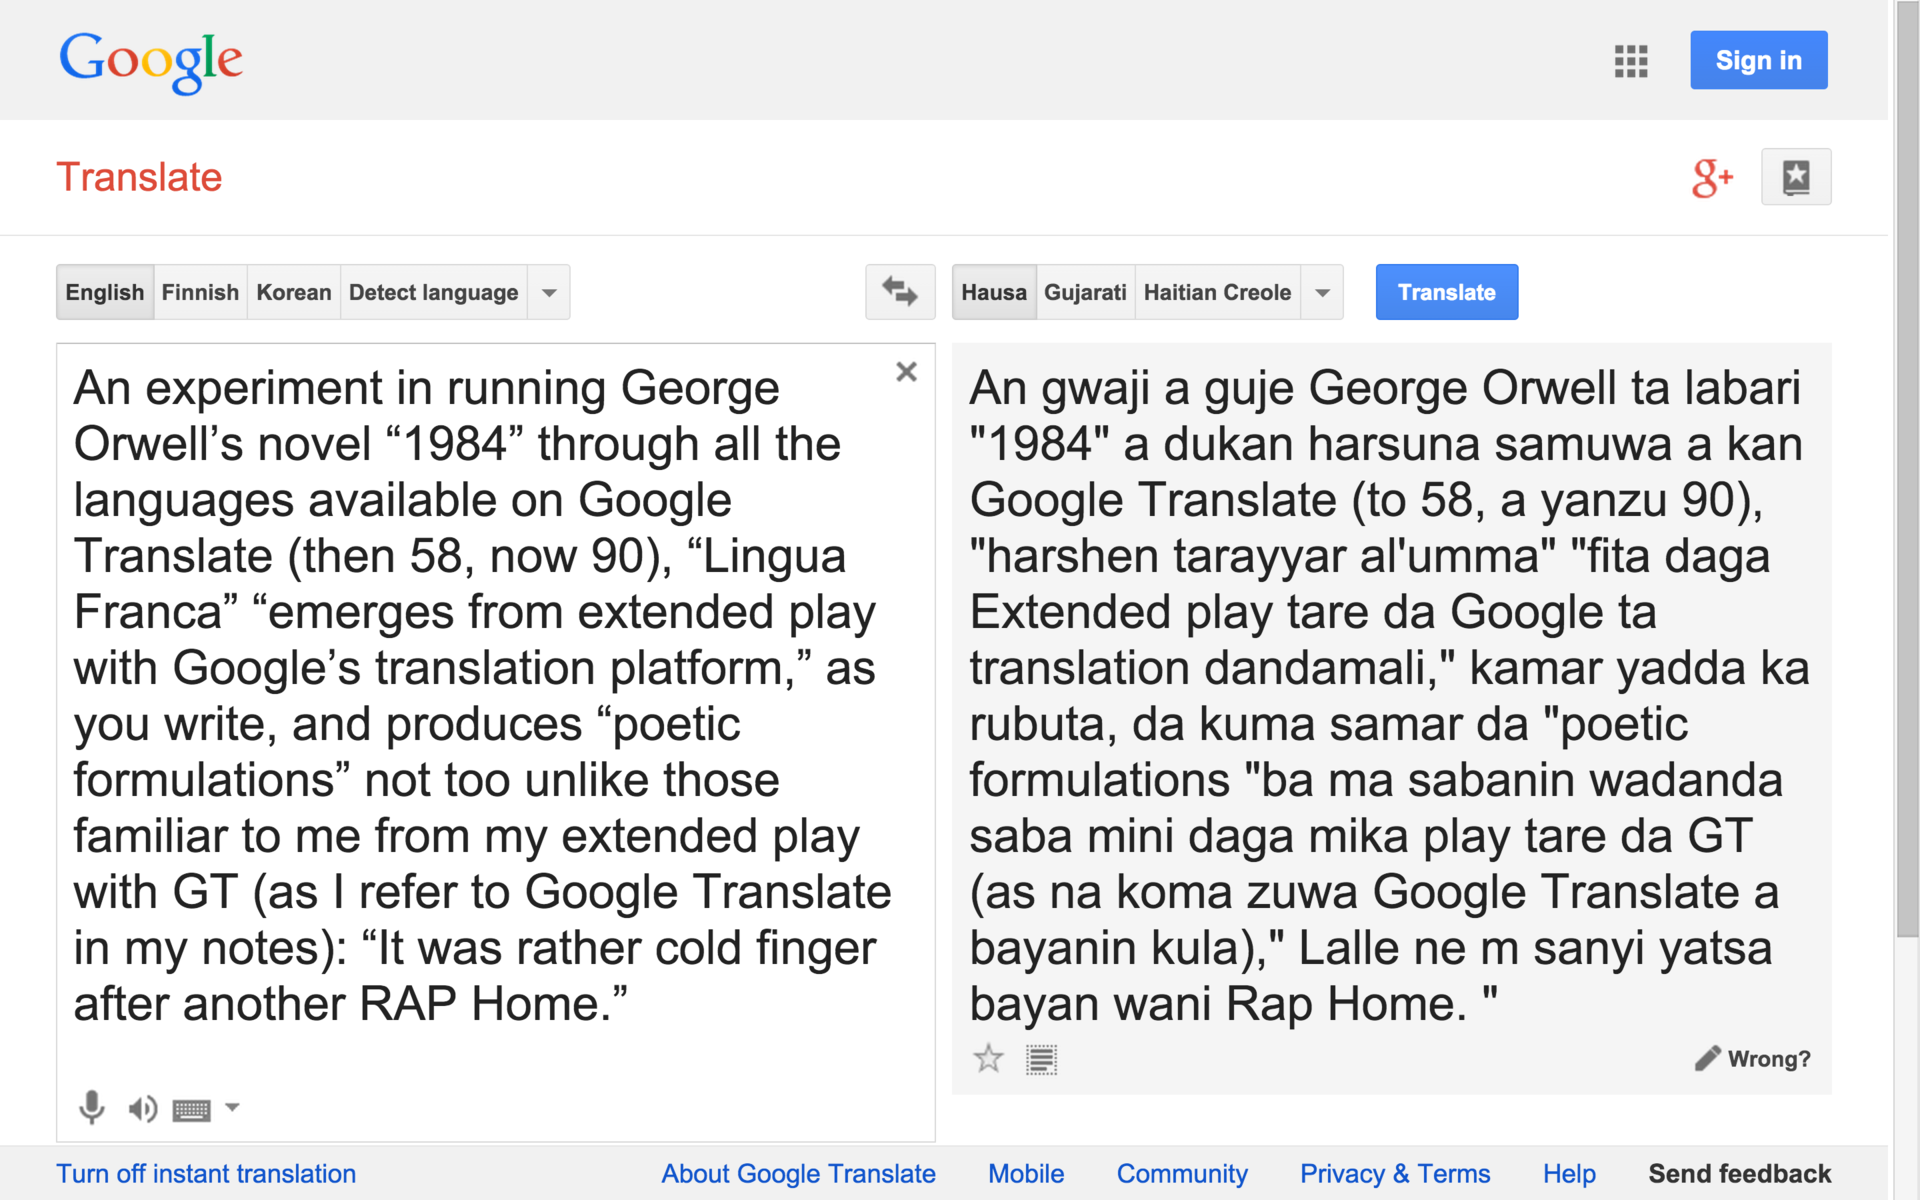The height and width of the screenshot is (1200, 1920).
Task: Open the source language dropdown arrow
Action: (549, 293)
